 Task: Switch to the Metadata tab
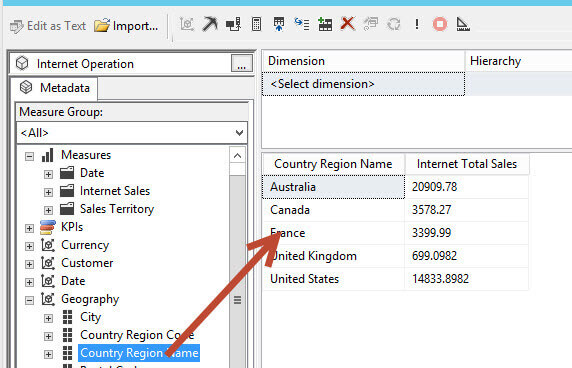55,88
